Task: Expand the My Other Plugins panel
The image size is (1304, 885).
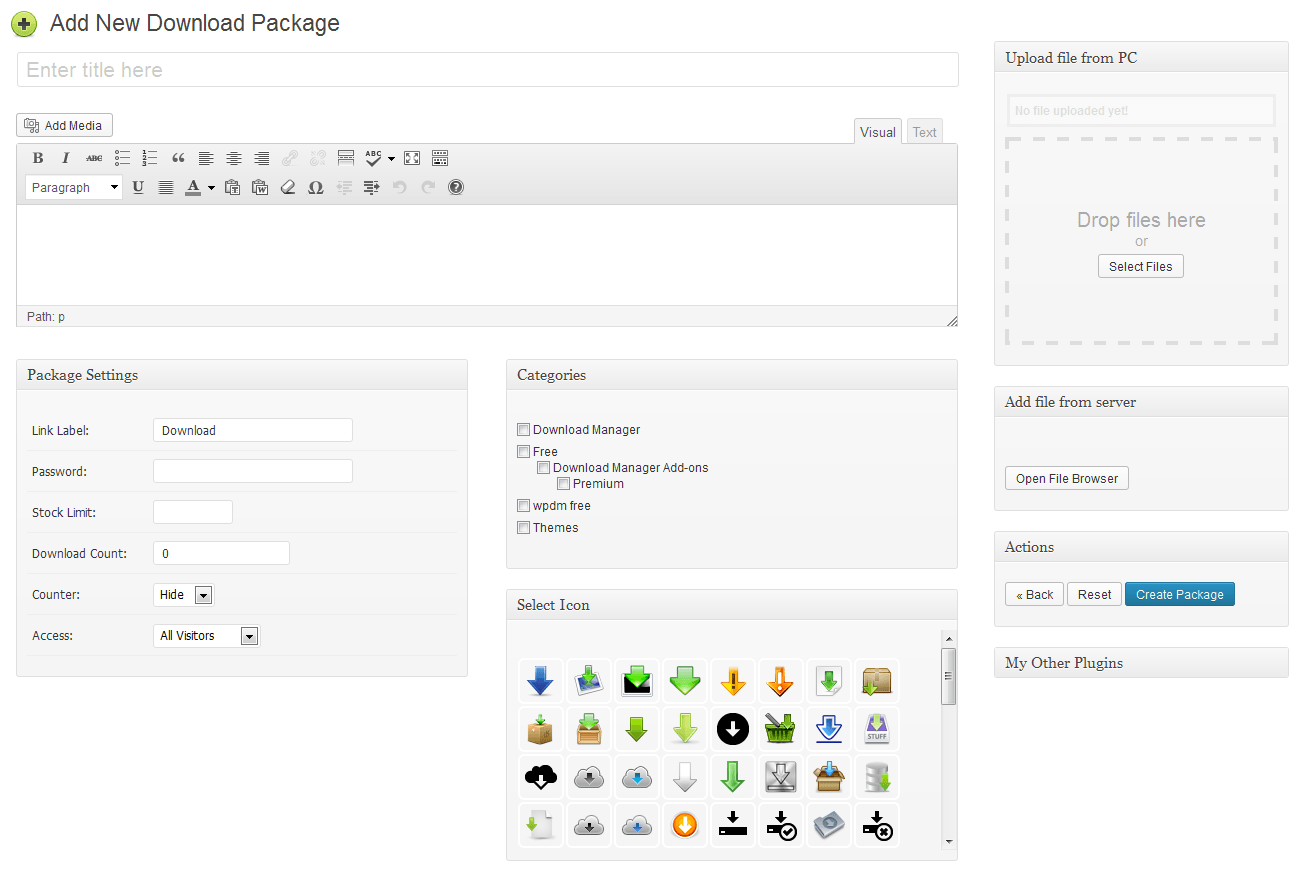Action: [1141, 663]
